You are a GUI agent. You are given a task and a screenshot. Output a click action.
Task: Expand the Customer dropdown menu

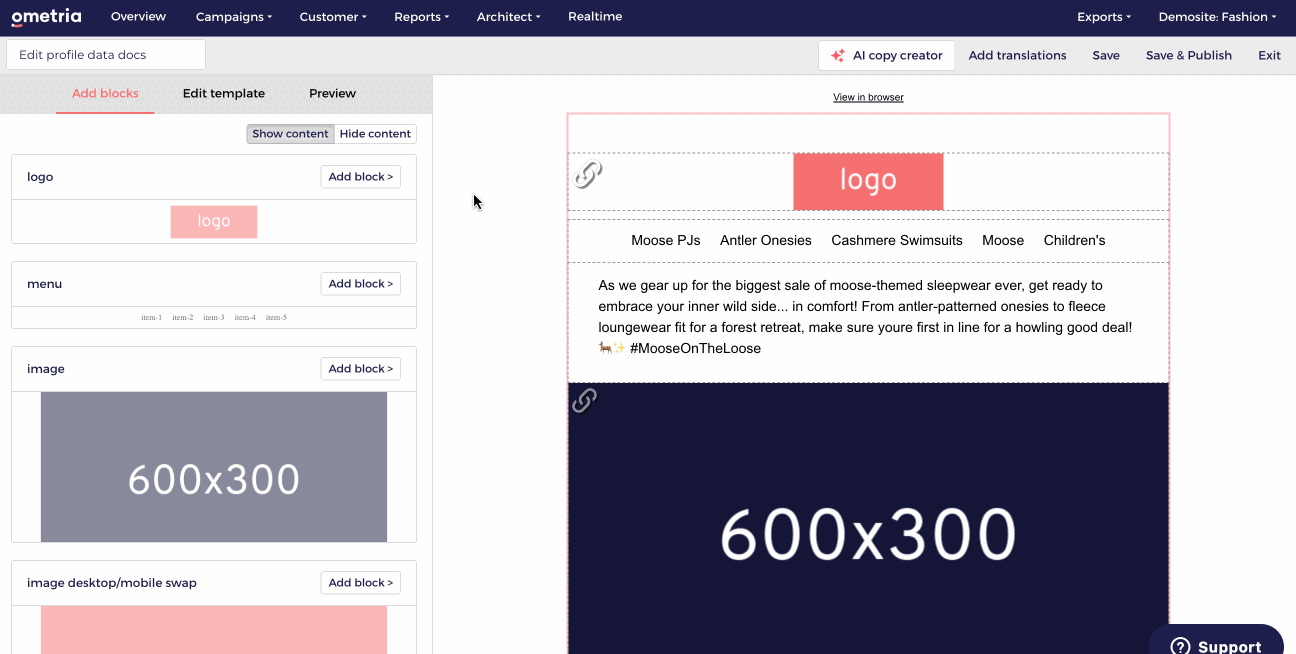tap(333, 17)
